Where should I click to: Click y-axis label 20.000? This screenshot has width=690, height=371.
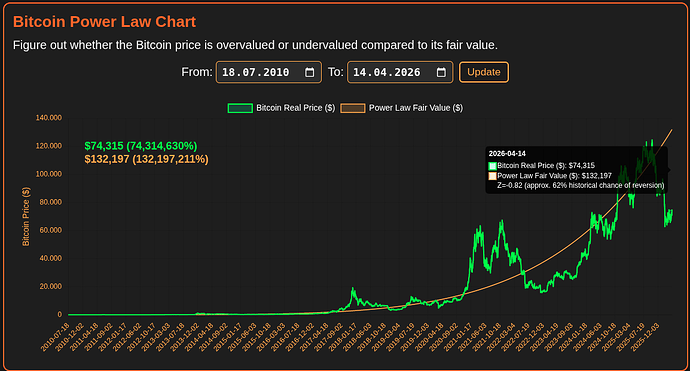[51, 287]
